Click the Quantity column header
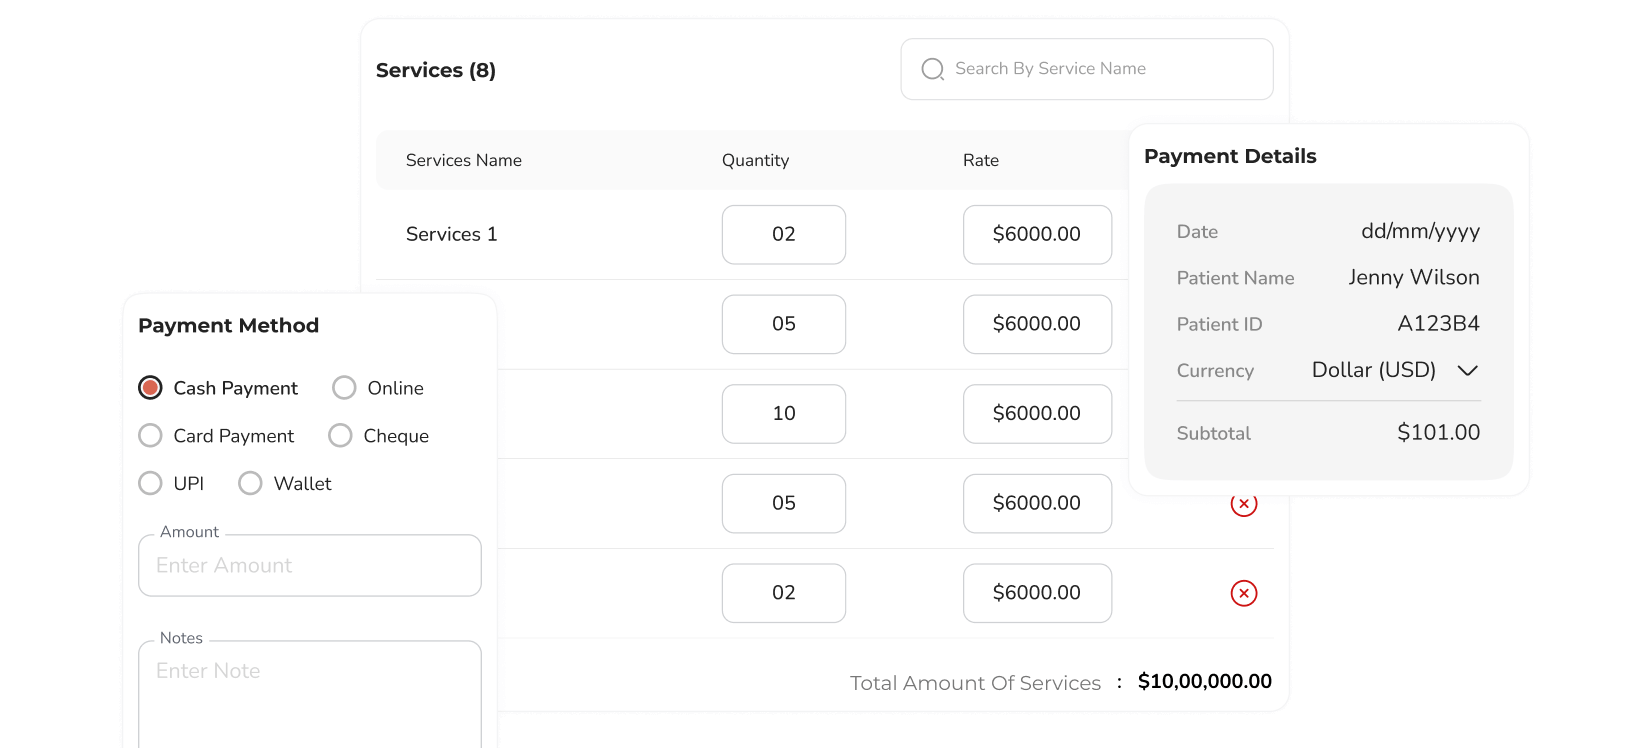 click(755, 160)
